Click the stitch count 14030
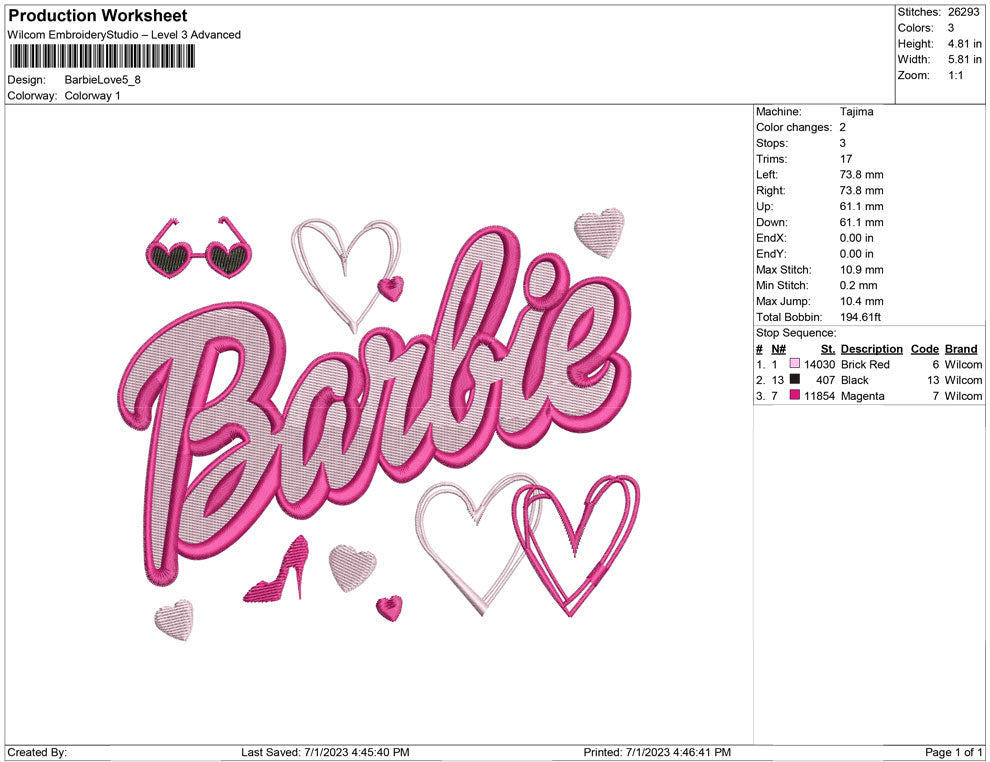Image resolution: width=990 pixels, height=762 pixels. point(820,364)
